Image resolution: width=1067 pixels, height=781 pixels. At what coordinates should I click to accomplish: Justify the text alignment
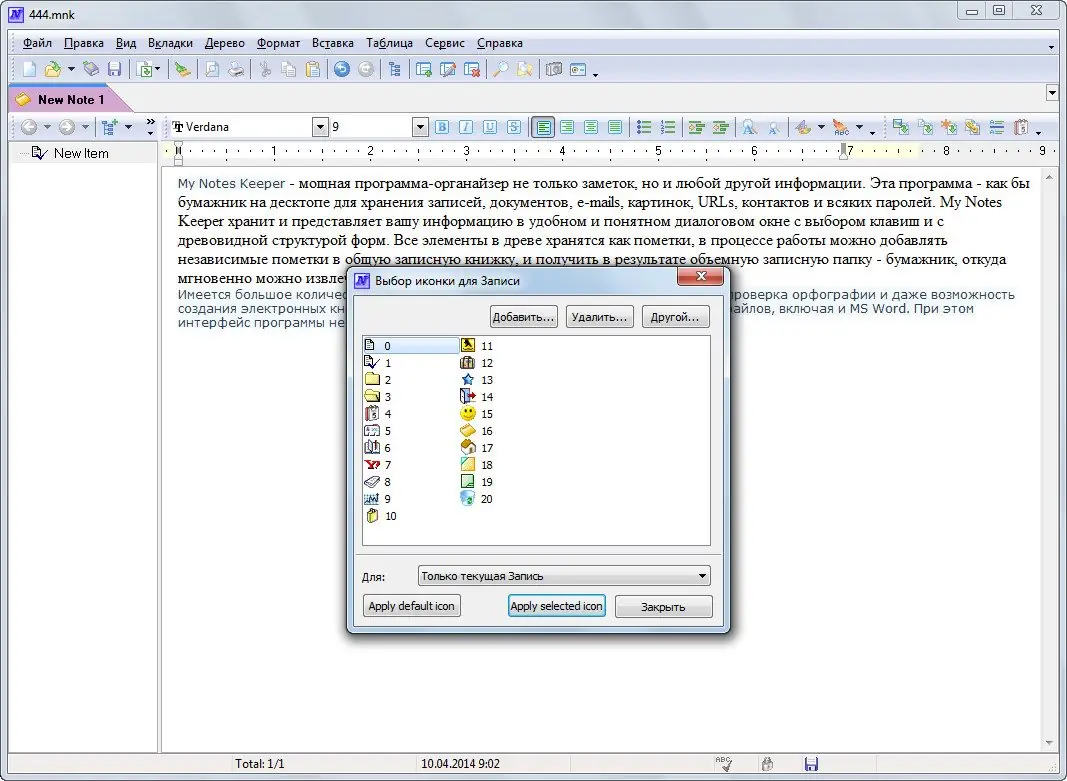tap(615, 127)
